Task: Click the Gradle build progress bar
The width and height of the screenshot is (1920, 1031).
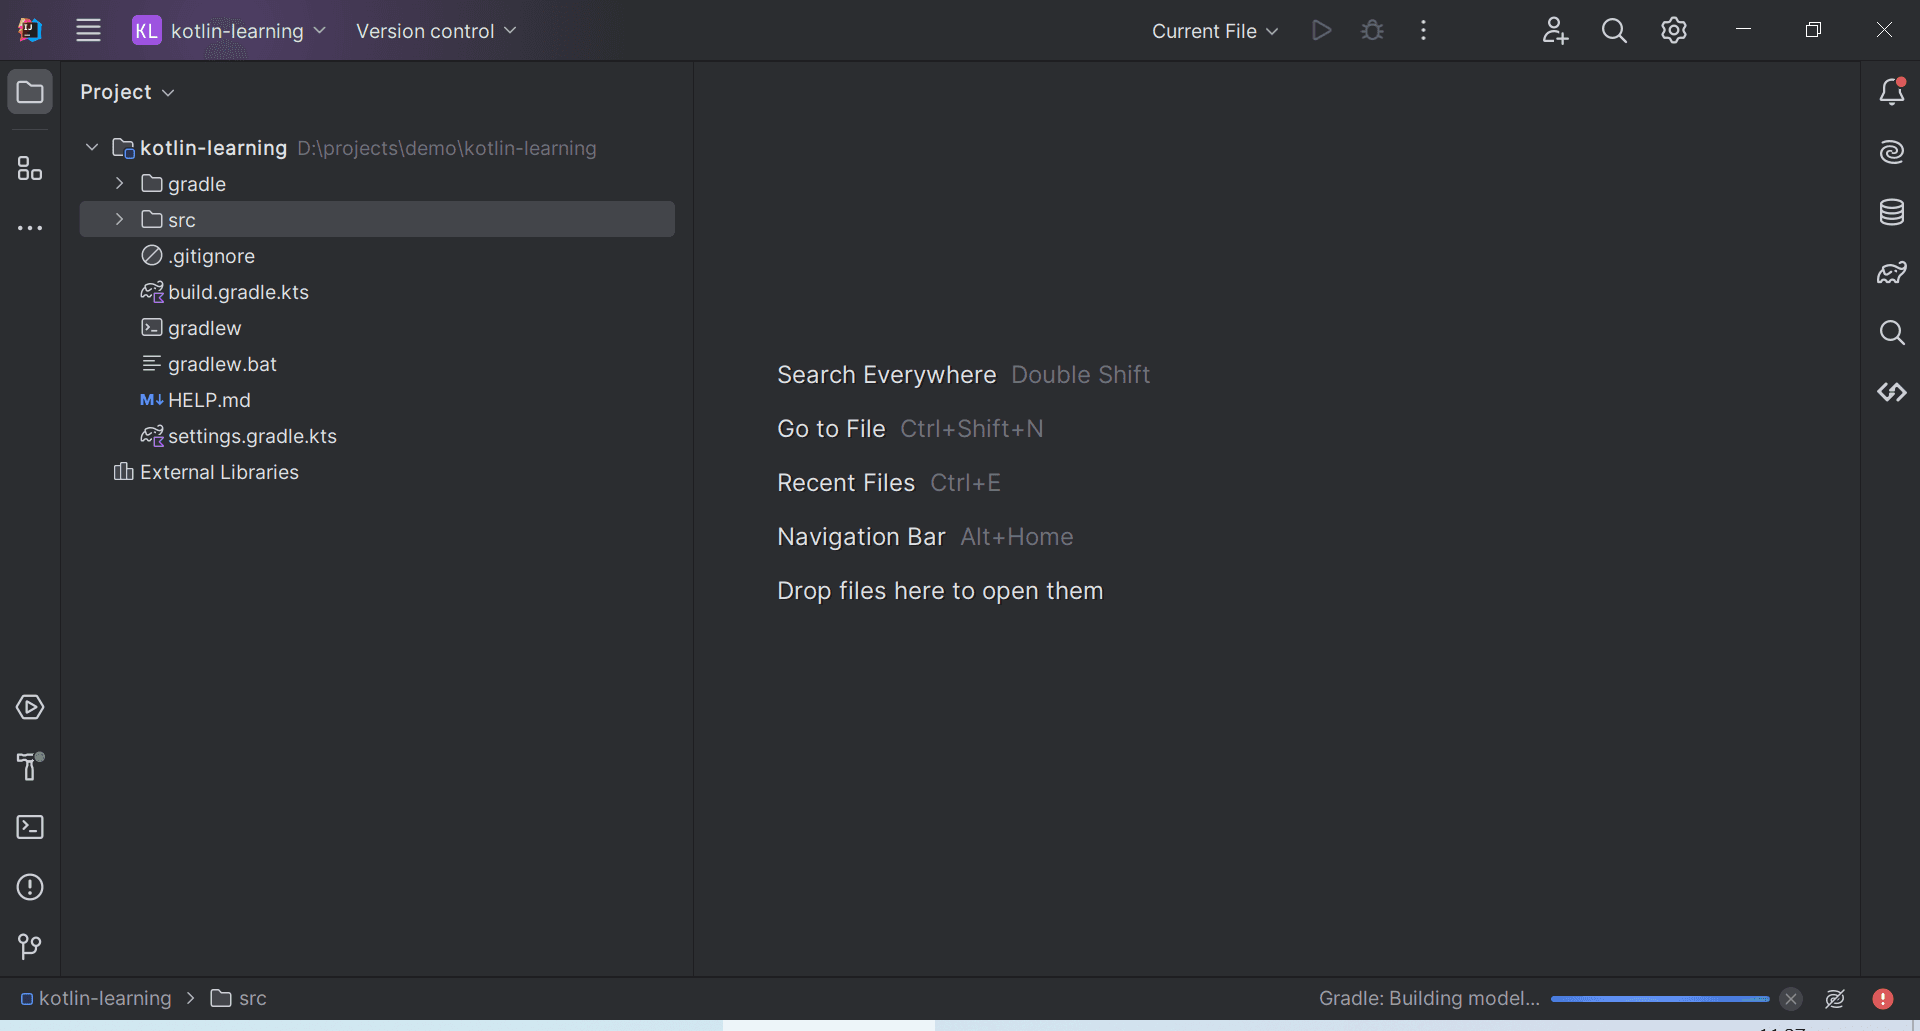Action: [x=1659, y=998]
